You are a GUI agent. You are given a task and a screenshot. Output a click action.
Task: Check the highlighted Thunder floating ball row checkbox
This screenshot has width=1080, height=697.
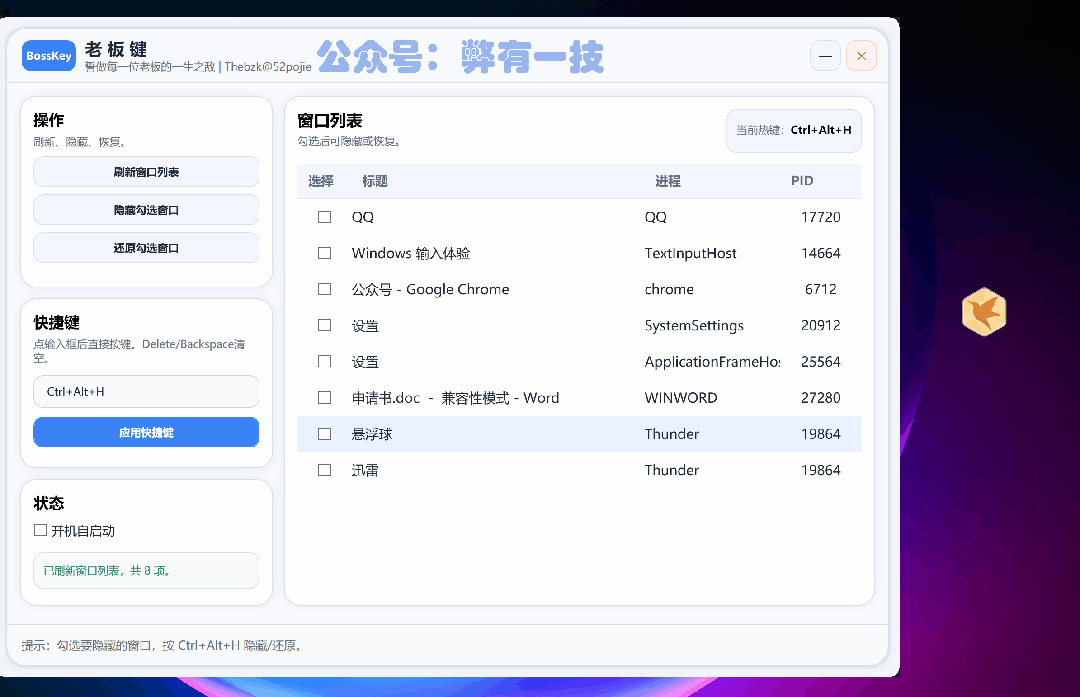coord(324,434)
